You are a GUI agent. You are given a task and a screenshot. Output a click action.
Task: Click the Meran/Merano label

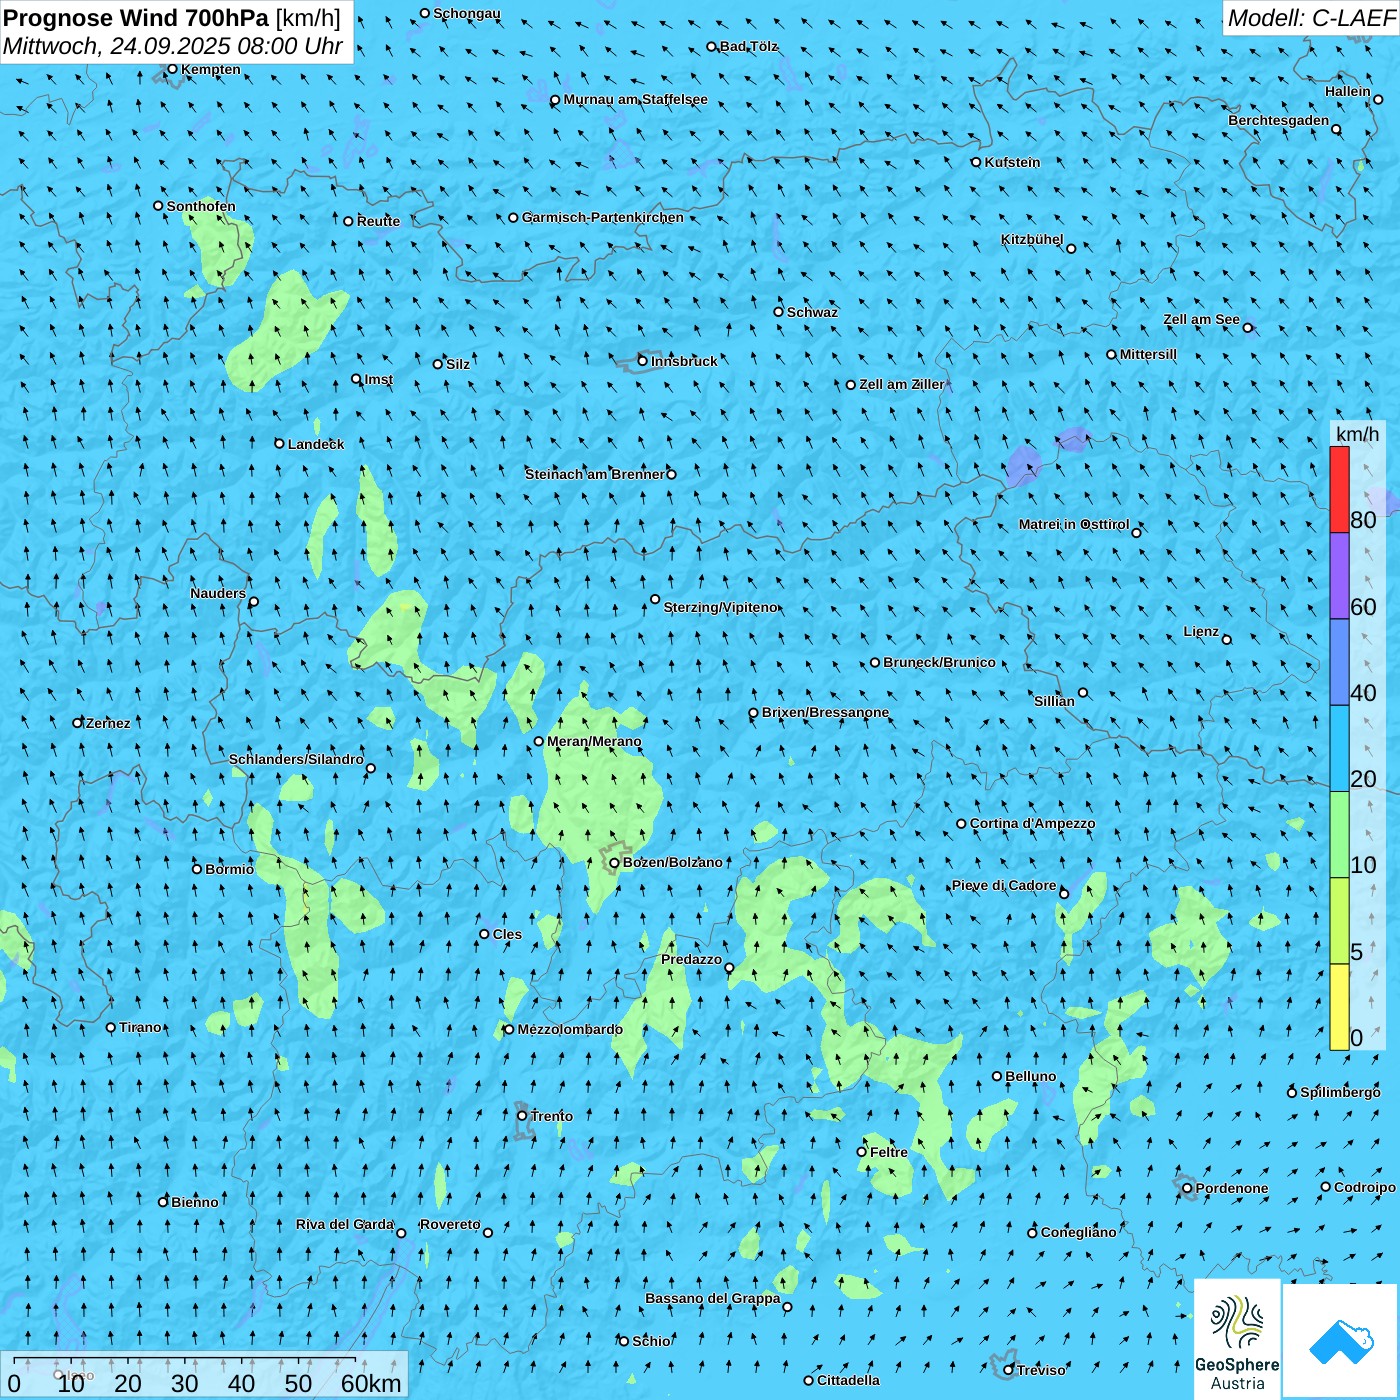(594, 741)
